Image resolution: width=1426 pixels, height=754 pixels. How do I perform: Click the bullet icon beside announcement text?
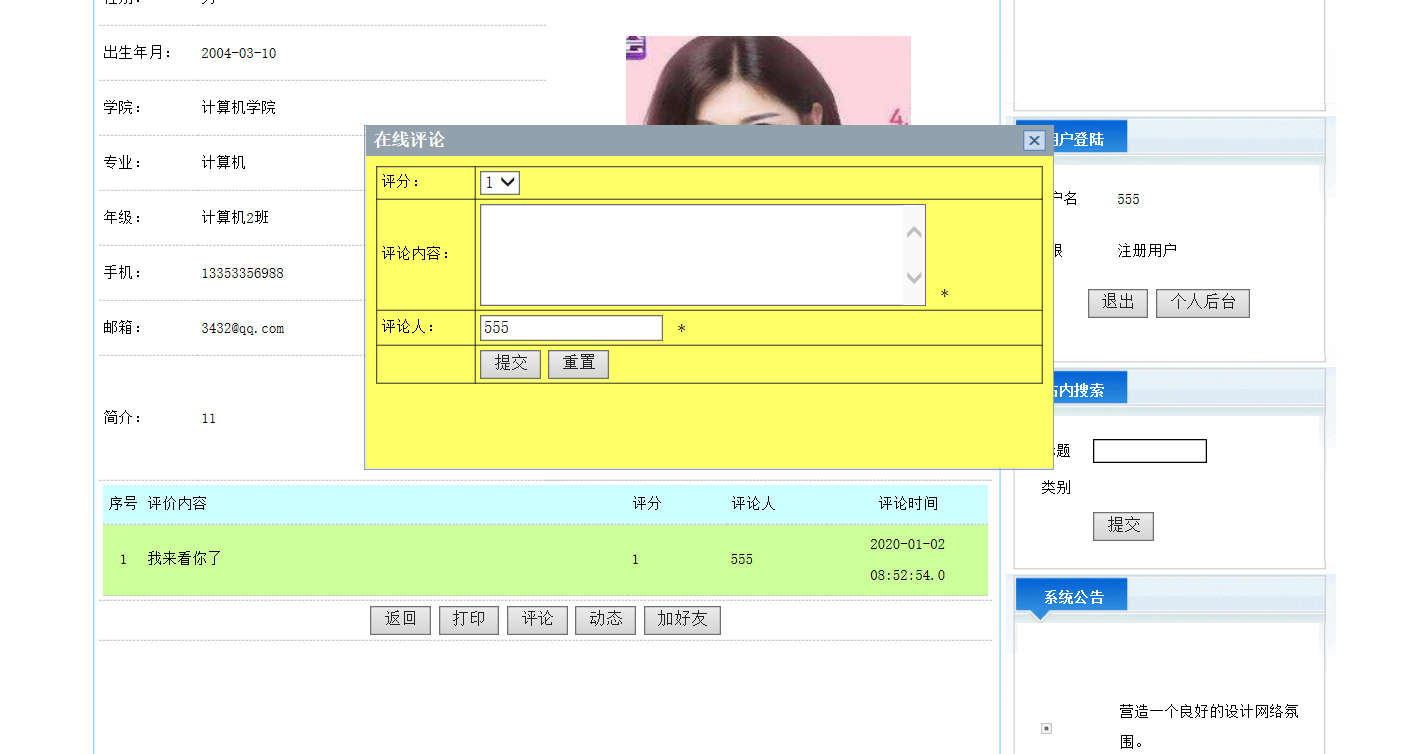pos(1046,728)
